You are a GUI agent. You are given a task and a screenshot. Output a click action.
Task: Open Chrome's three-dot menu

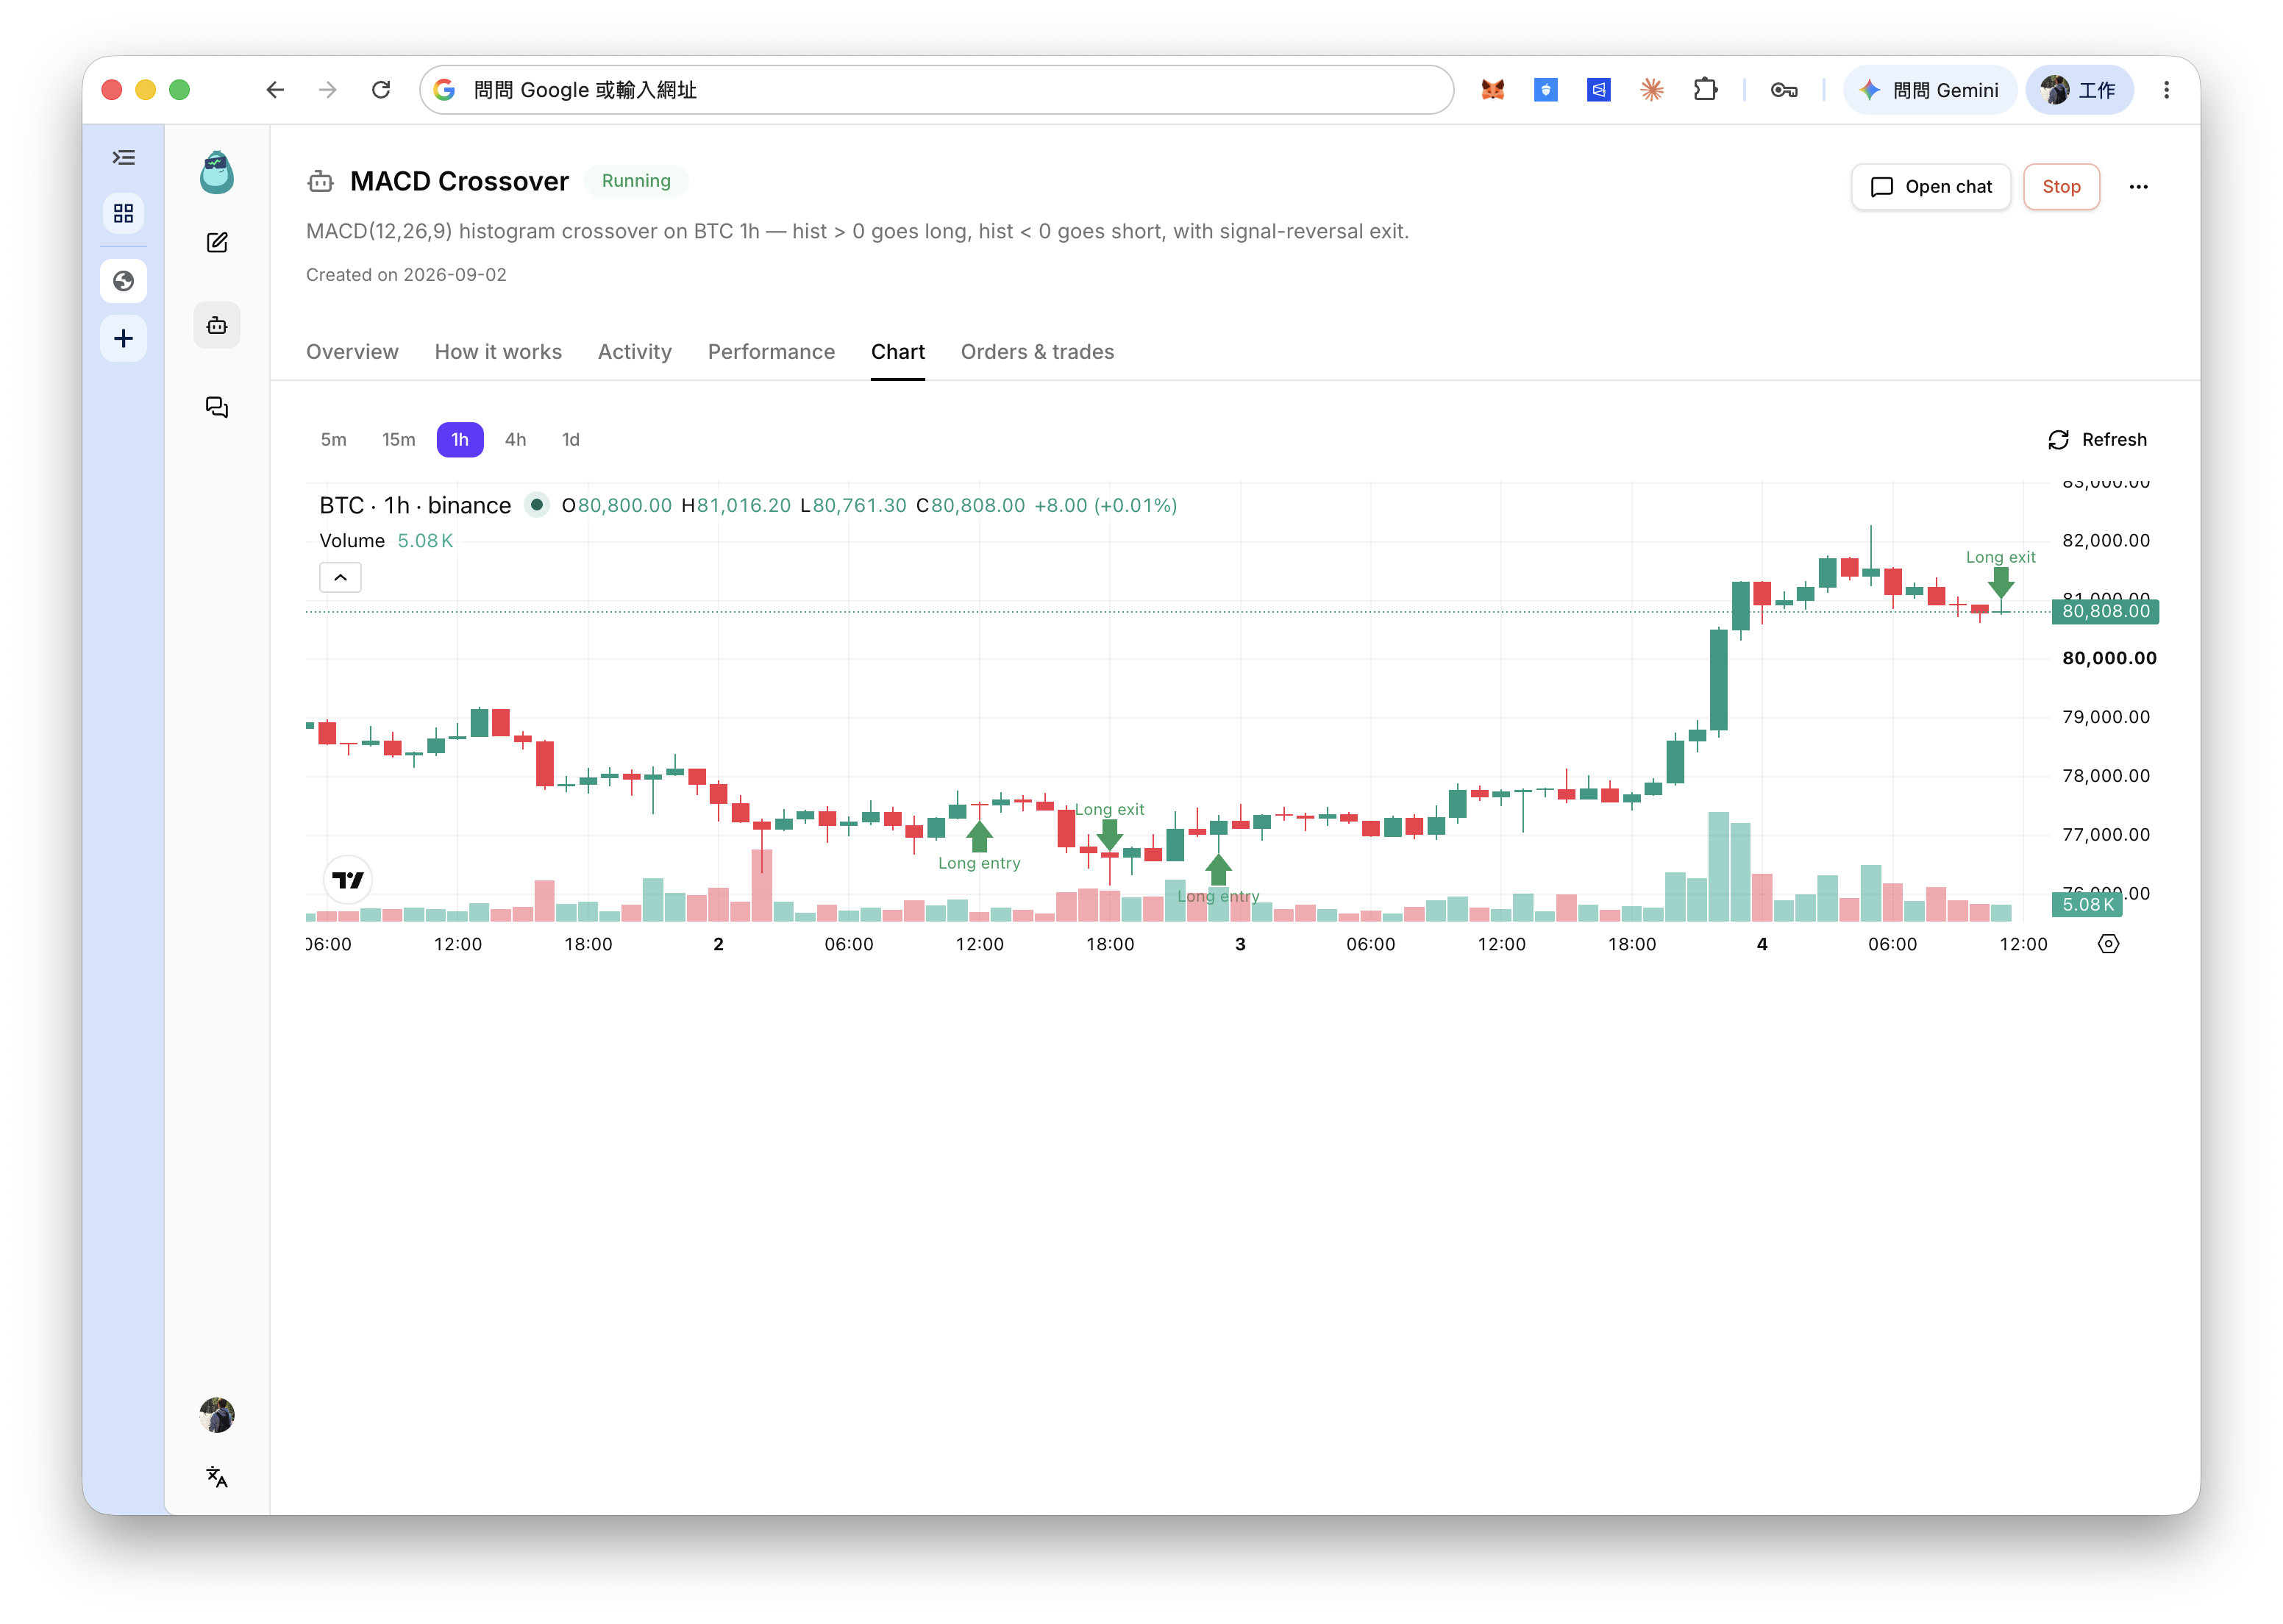[2166, 90]
